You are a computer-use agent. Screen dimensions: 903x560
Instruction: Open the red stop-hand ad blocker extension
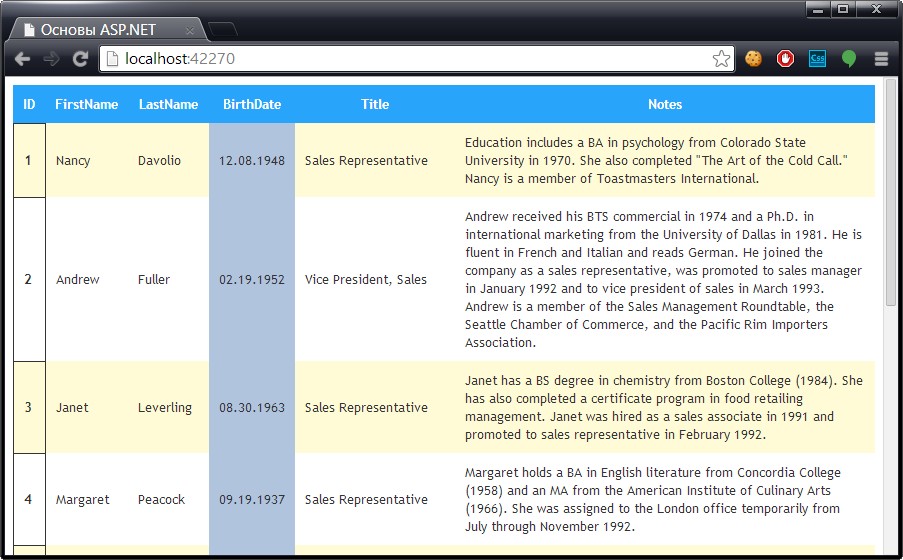click(x=785, y=59)
